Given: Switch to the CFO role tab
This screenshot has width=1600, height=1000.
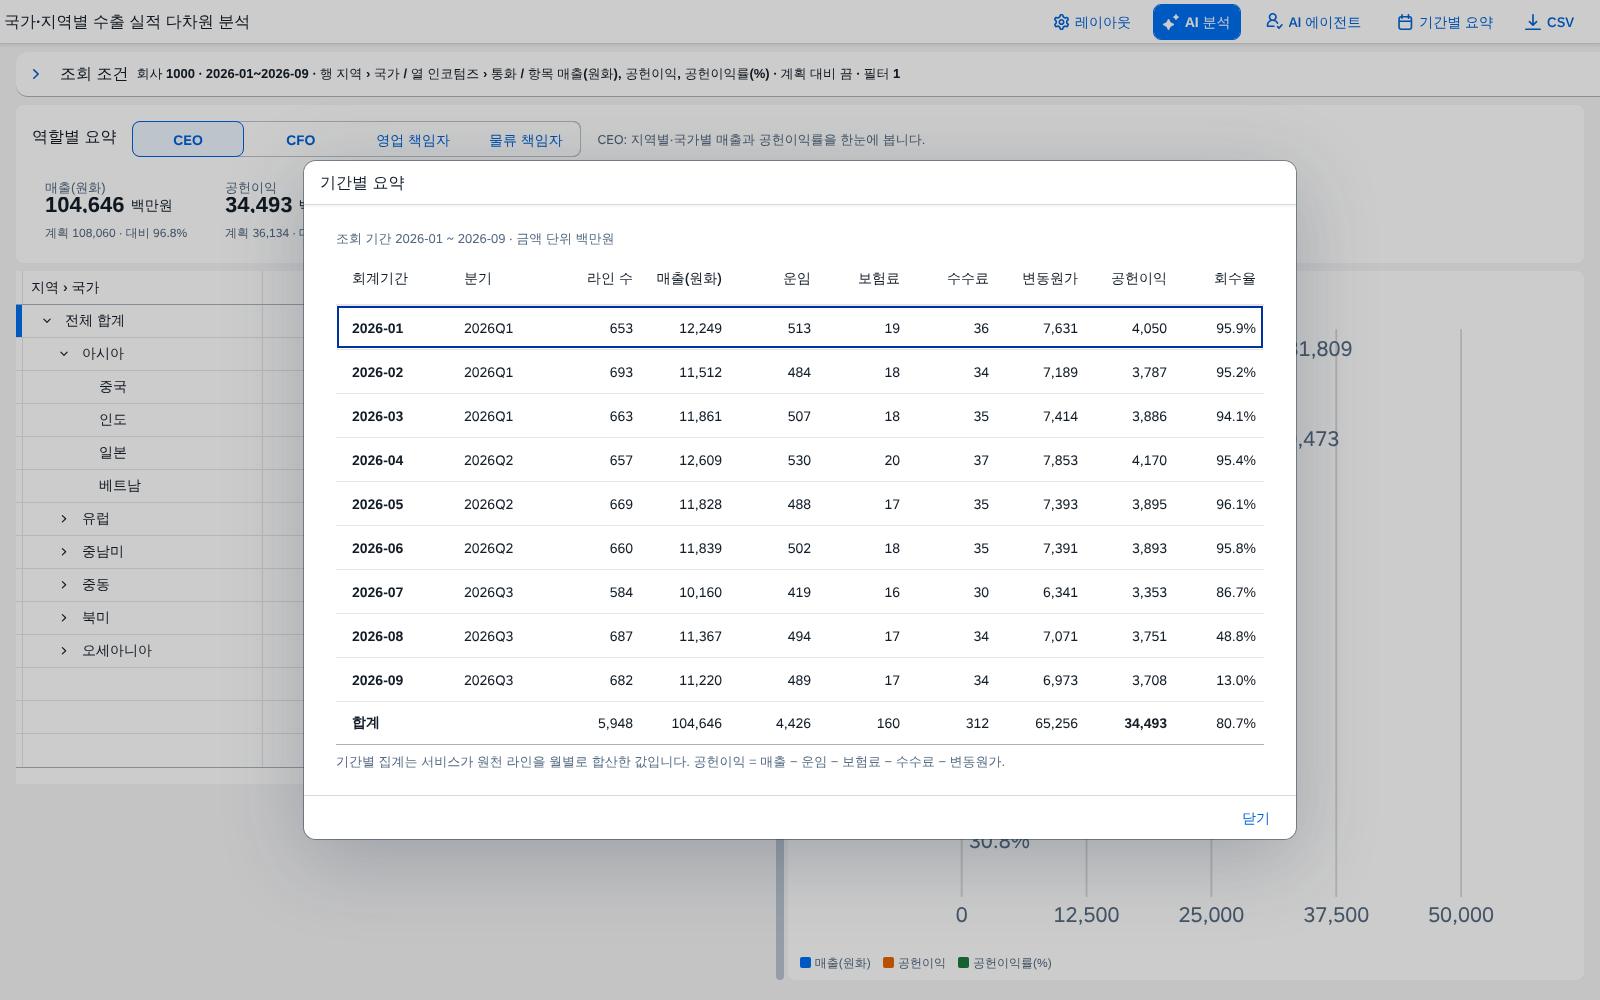Looking at the screenshot, I should [300, 140].
